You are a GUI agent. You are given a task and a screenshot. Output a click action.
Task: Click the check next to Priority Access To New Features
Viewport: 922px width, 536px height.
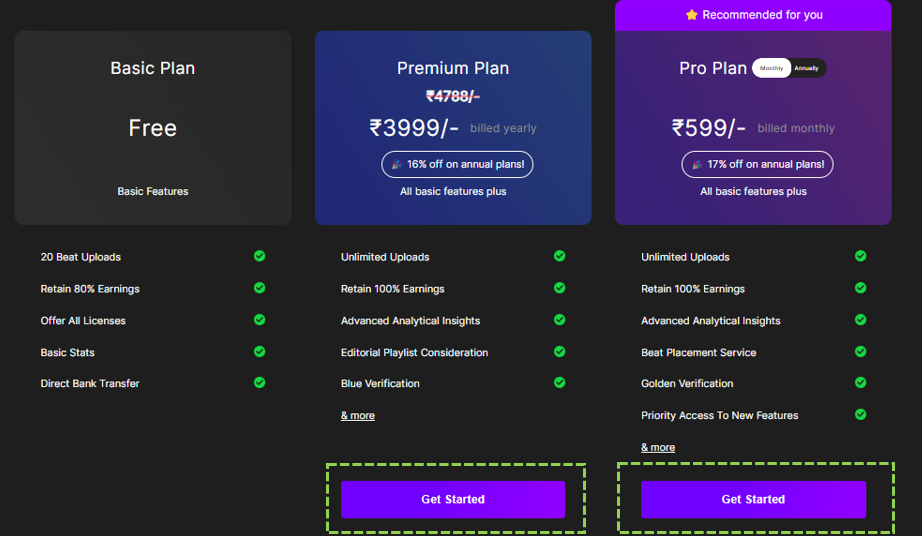(x=860, y=414)
